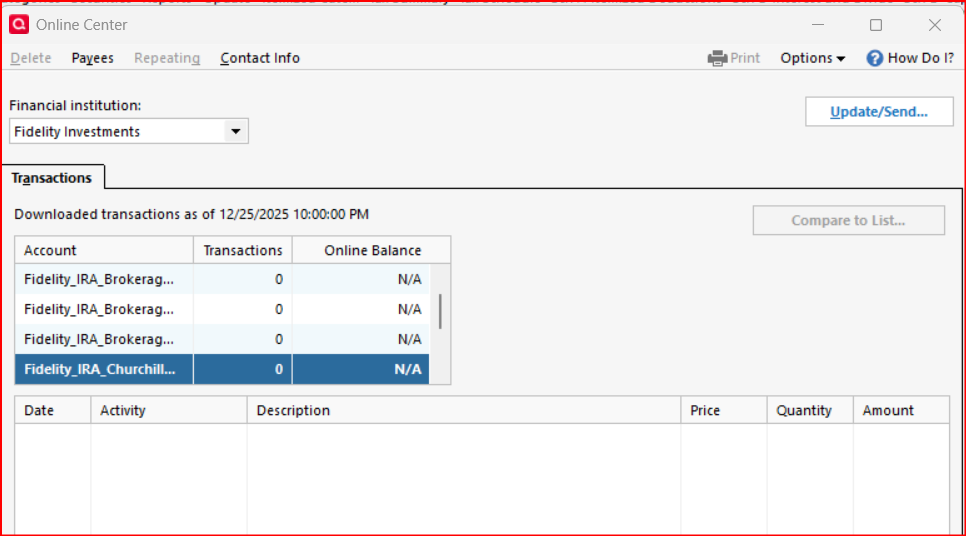Click the blue question mark help icon

(x=874, y=59)
